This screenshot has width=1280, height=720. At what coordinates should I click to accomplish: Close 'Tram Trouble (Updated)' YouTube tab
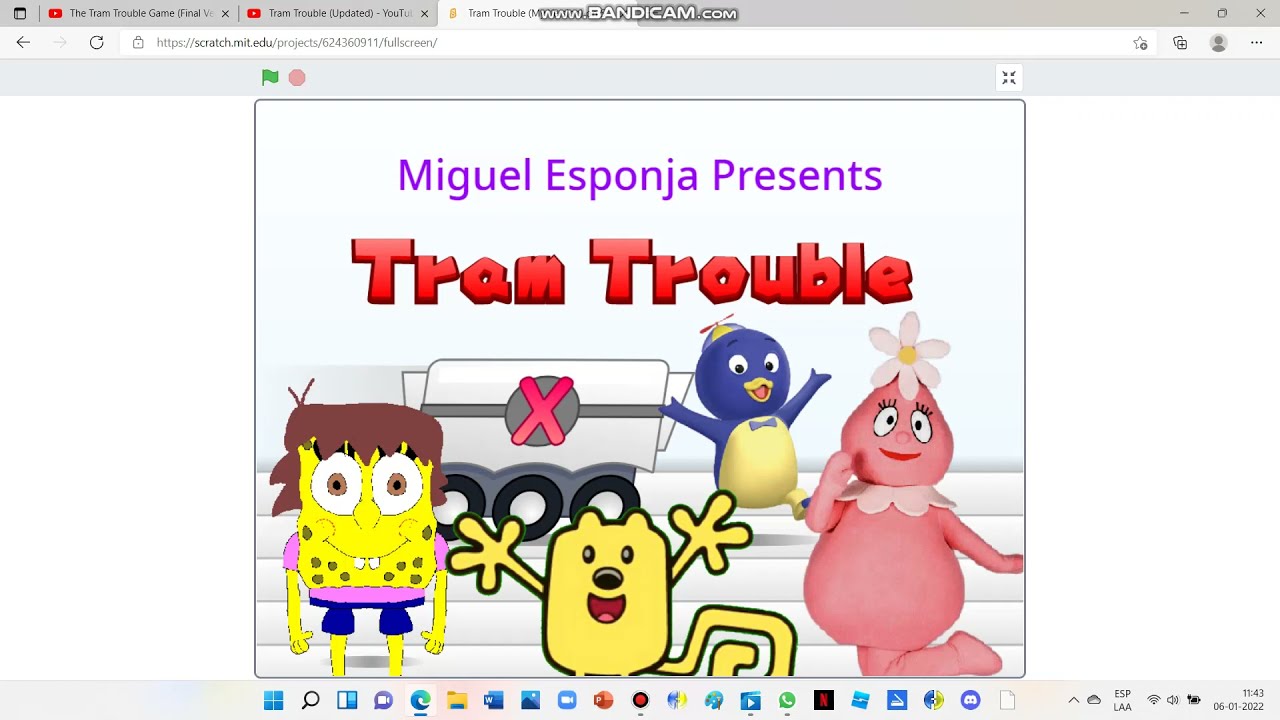tap(425, 14)
